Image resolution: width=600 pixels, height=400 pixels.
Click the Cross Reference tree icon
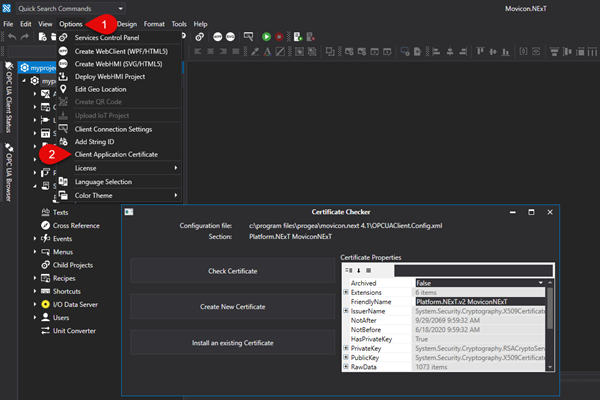[45, 226]
